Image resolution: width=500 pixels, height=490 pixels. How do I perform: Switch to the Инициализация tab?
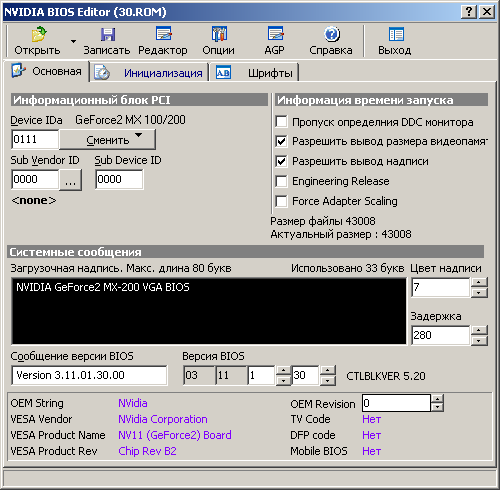tap(149, 73)
